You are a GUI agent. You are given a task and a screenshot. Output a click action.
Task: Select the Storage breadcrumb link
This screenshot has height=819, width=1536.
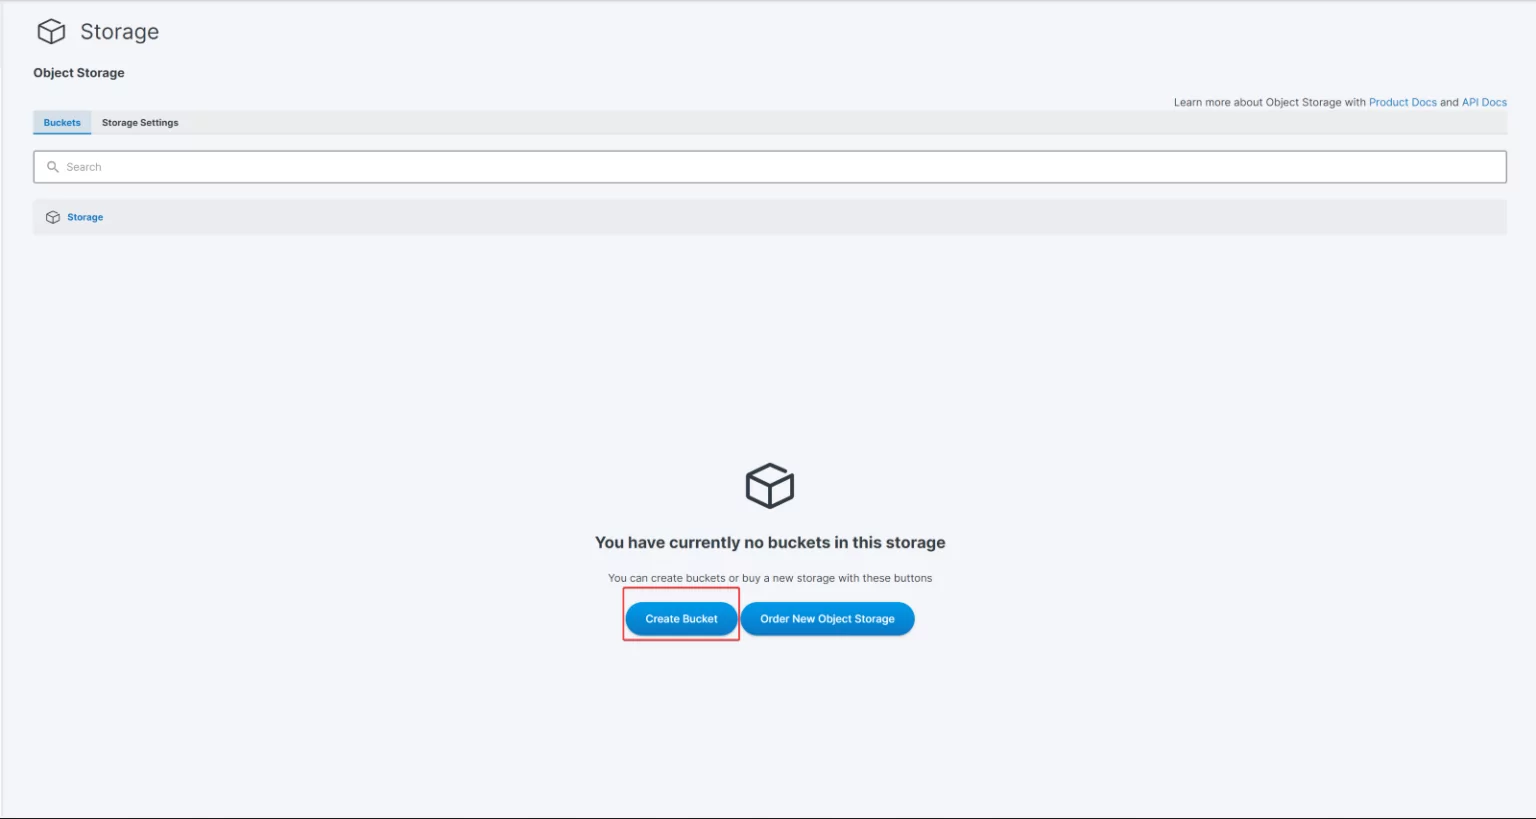[85, 217]
